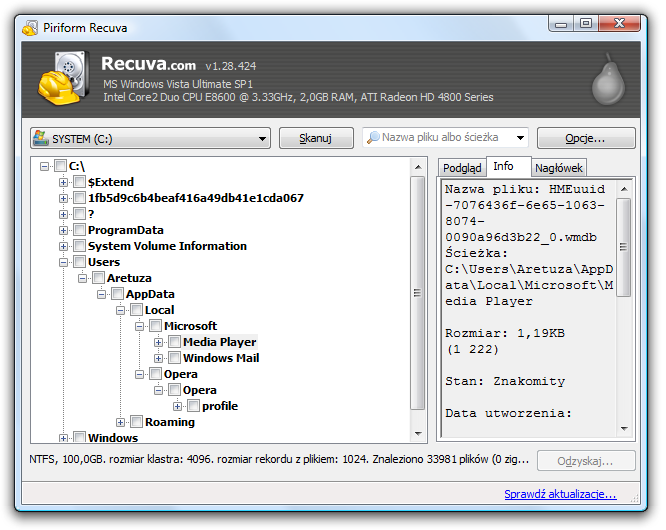
Task: Check the Media Player checkbox
Action: [x=175, y=341]
